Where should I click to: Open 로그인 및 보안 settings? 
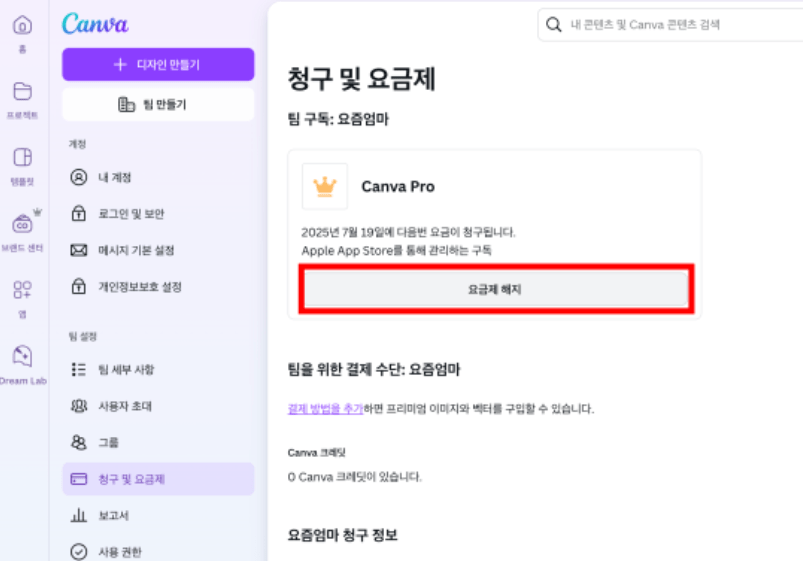pos(158,214)
